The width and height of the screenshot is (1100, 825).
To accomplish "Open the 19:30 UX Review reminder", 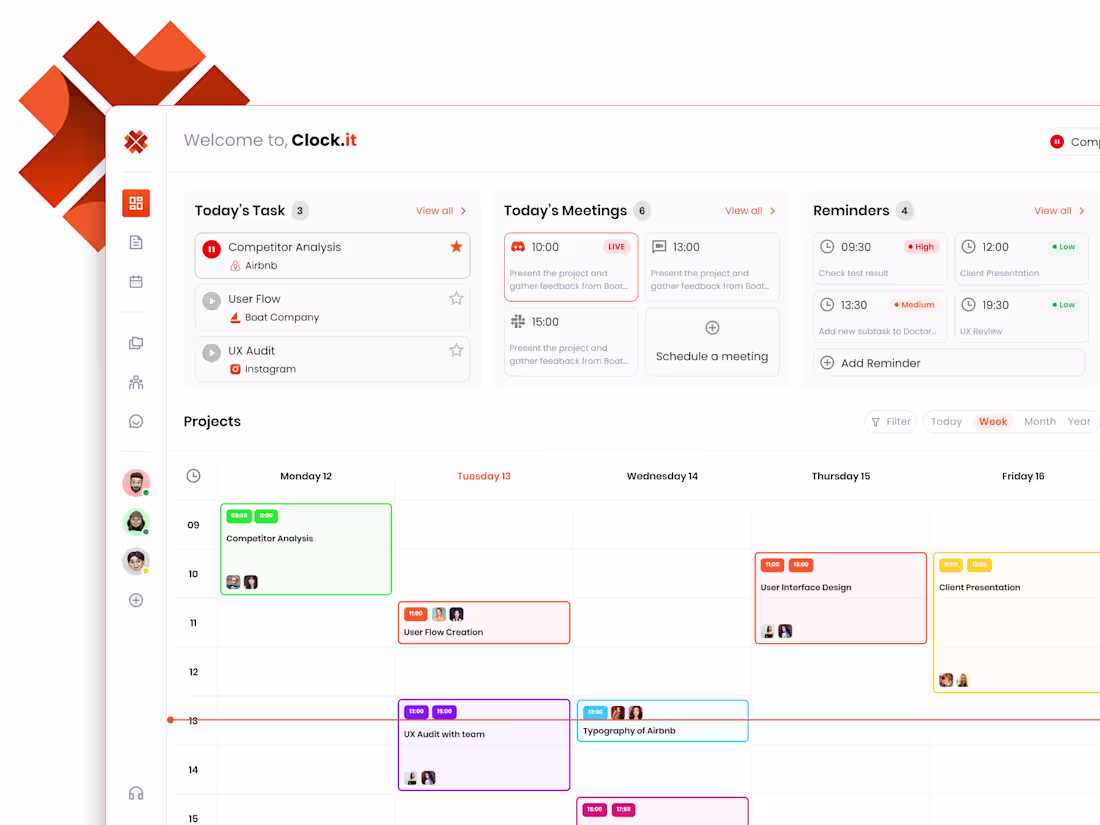I will (1021, 317).
